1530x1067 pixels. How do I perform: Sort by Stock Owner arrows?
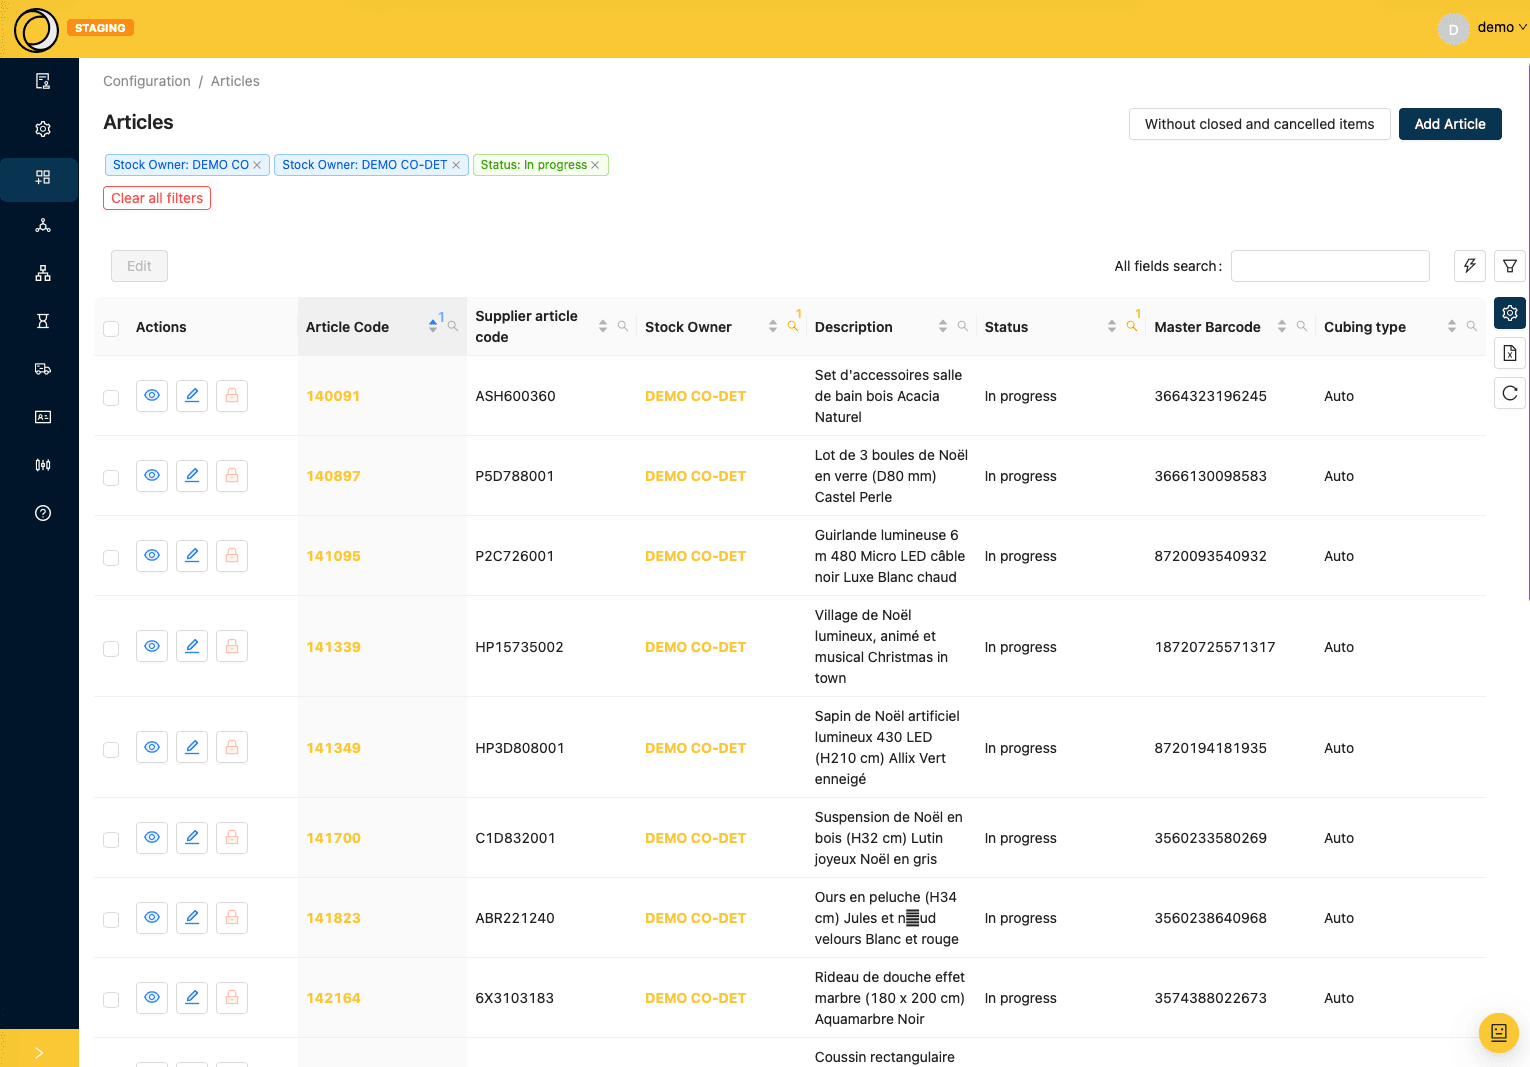pyautogui.click(x=773, y=326)
